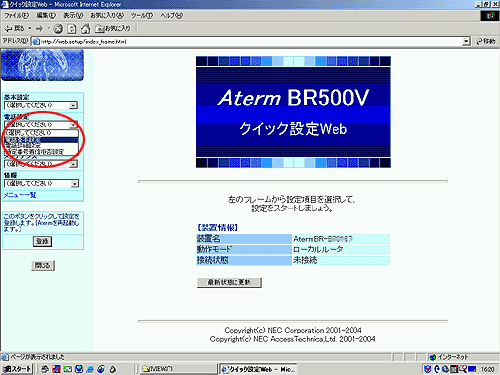
Task: Click inside the address URL field
Action: click(x=247, y=41)
